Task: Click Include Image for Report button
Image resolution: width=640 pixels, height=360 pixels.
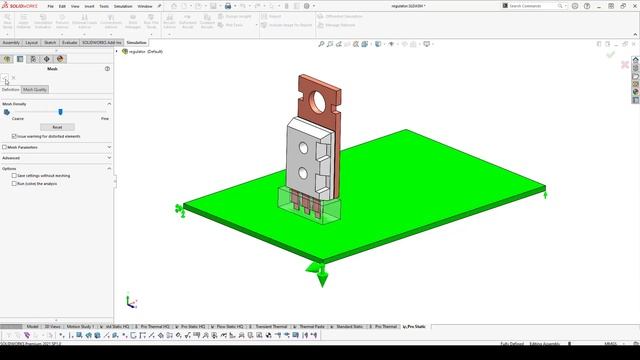Action: point(287,25)
